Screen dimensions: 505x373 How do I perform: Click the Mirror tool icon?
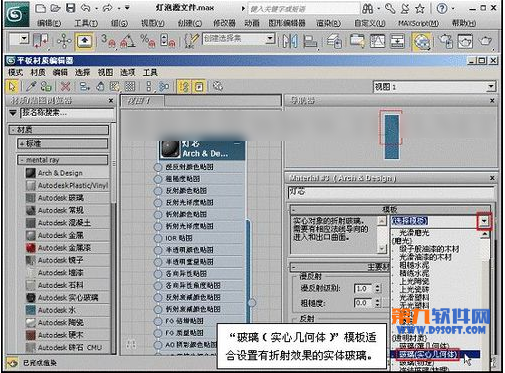290,41
